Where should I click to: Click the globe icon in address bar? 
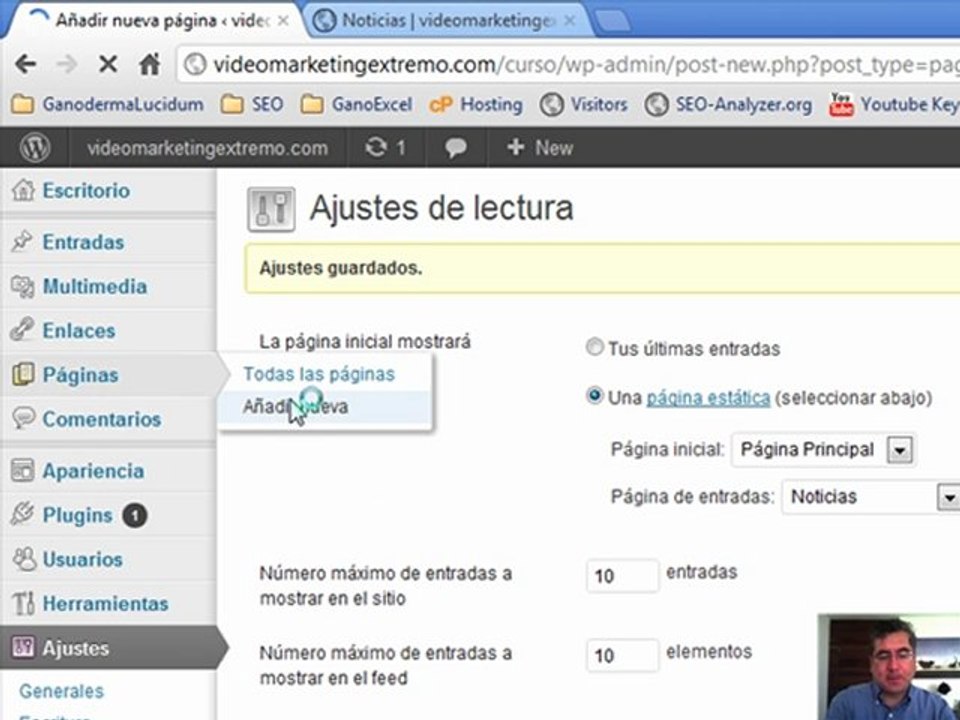[195, 64]
